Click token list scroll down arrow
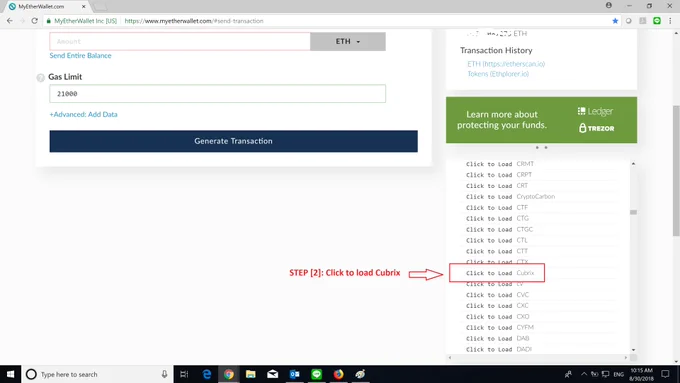This screenshot has height=383, width=680. click(x=634, y=350)
